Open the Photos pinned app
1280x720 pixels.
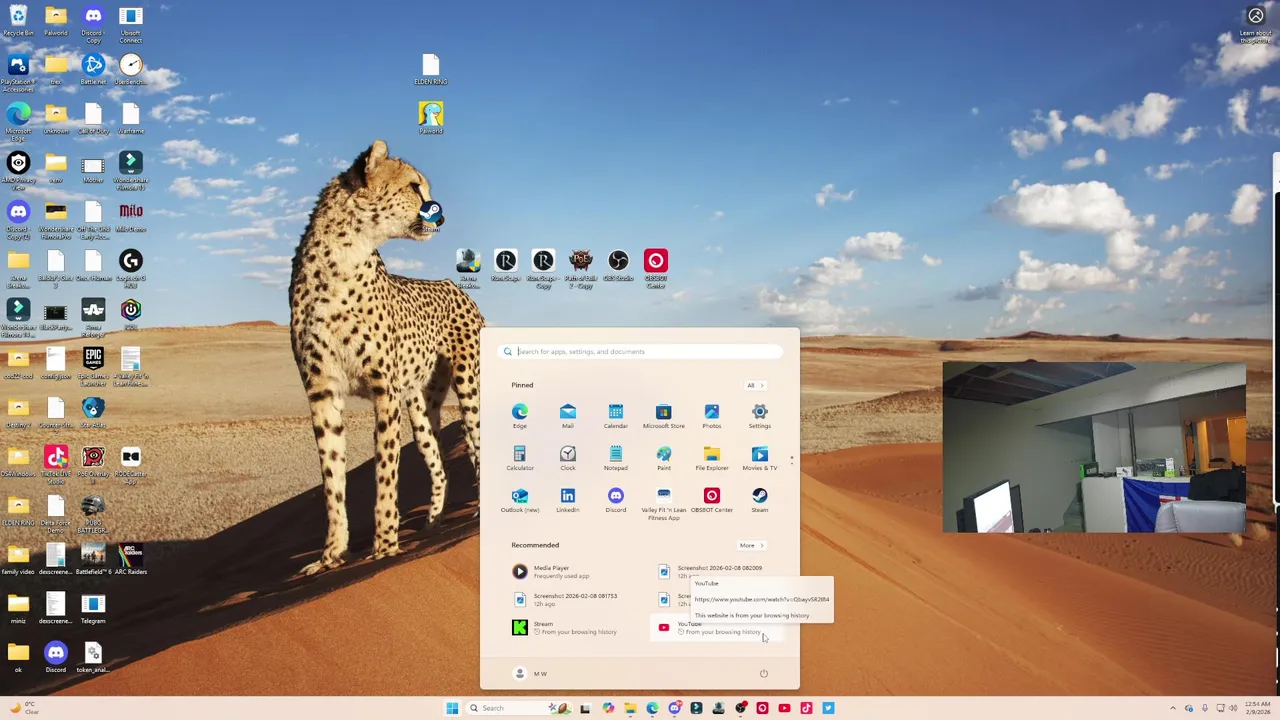pos(712,416)
